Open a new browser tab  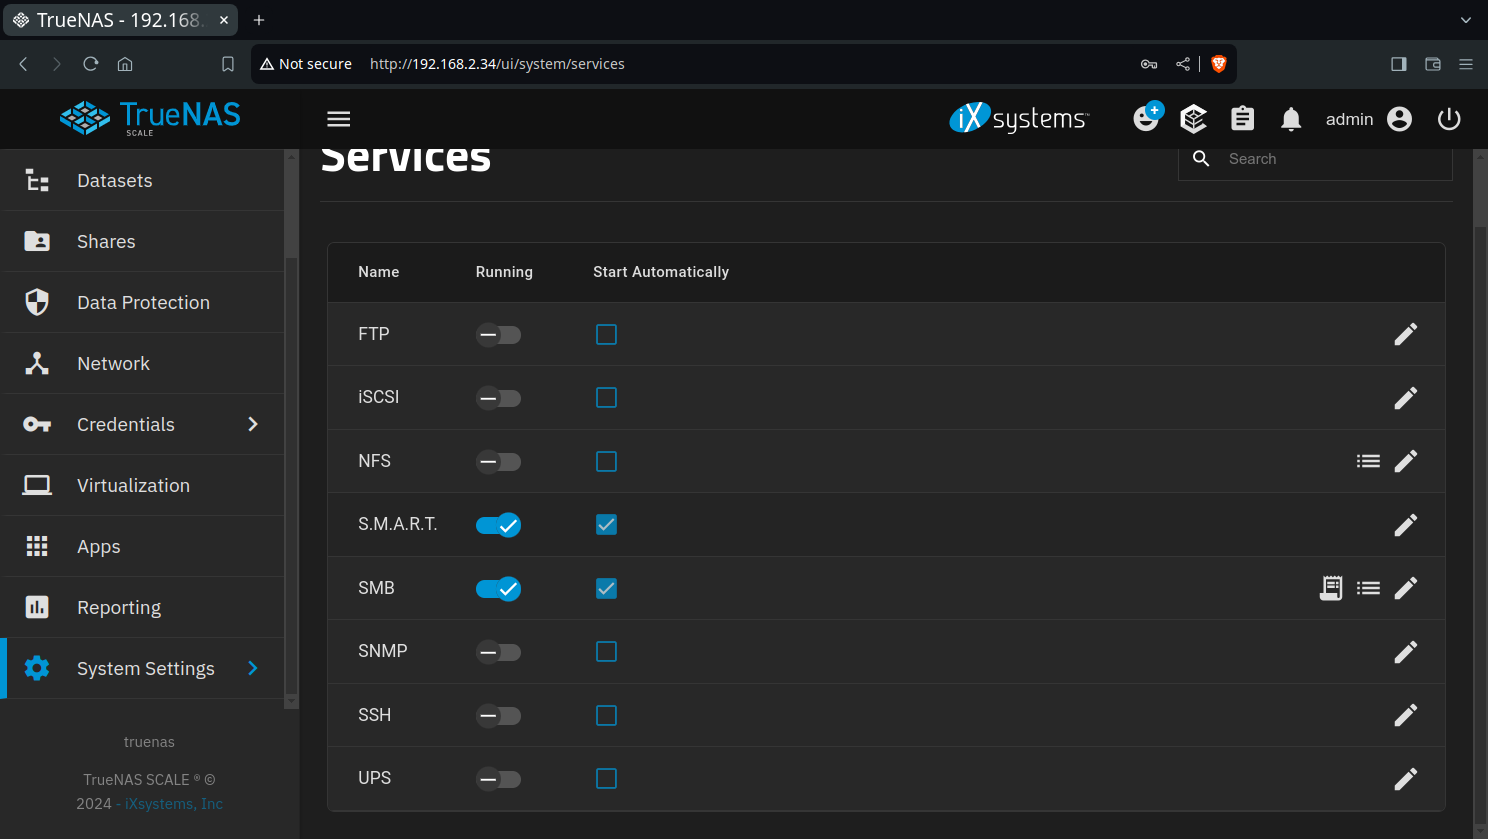click(259, 20)
